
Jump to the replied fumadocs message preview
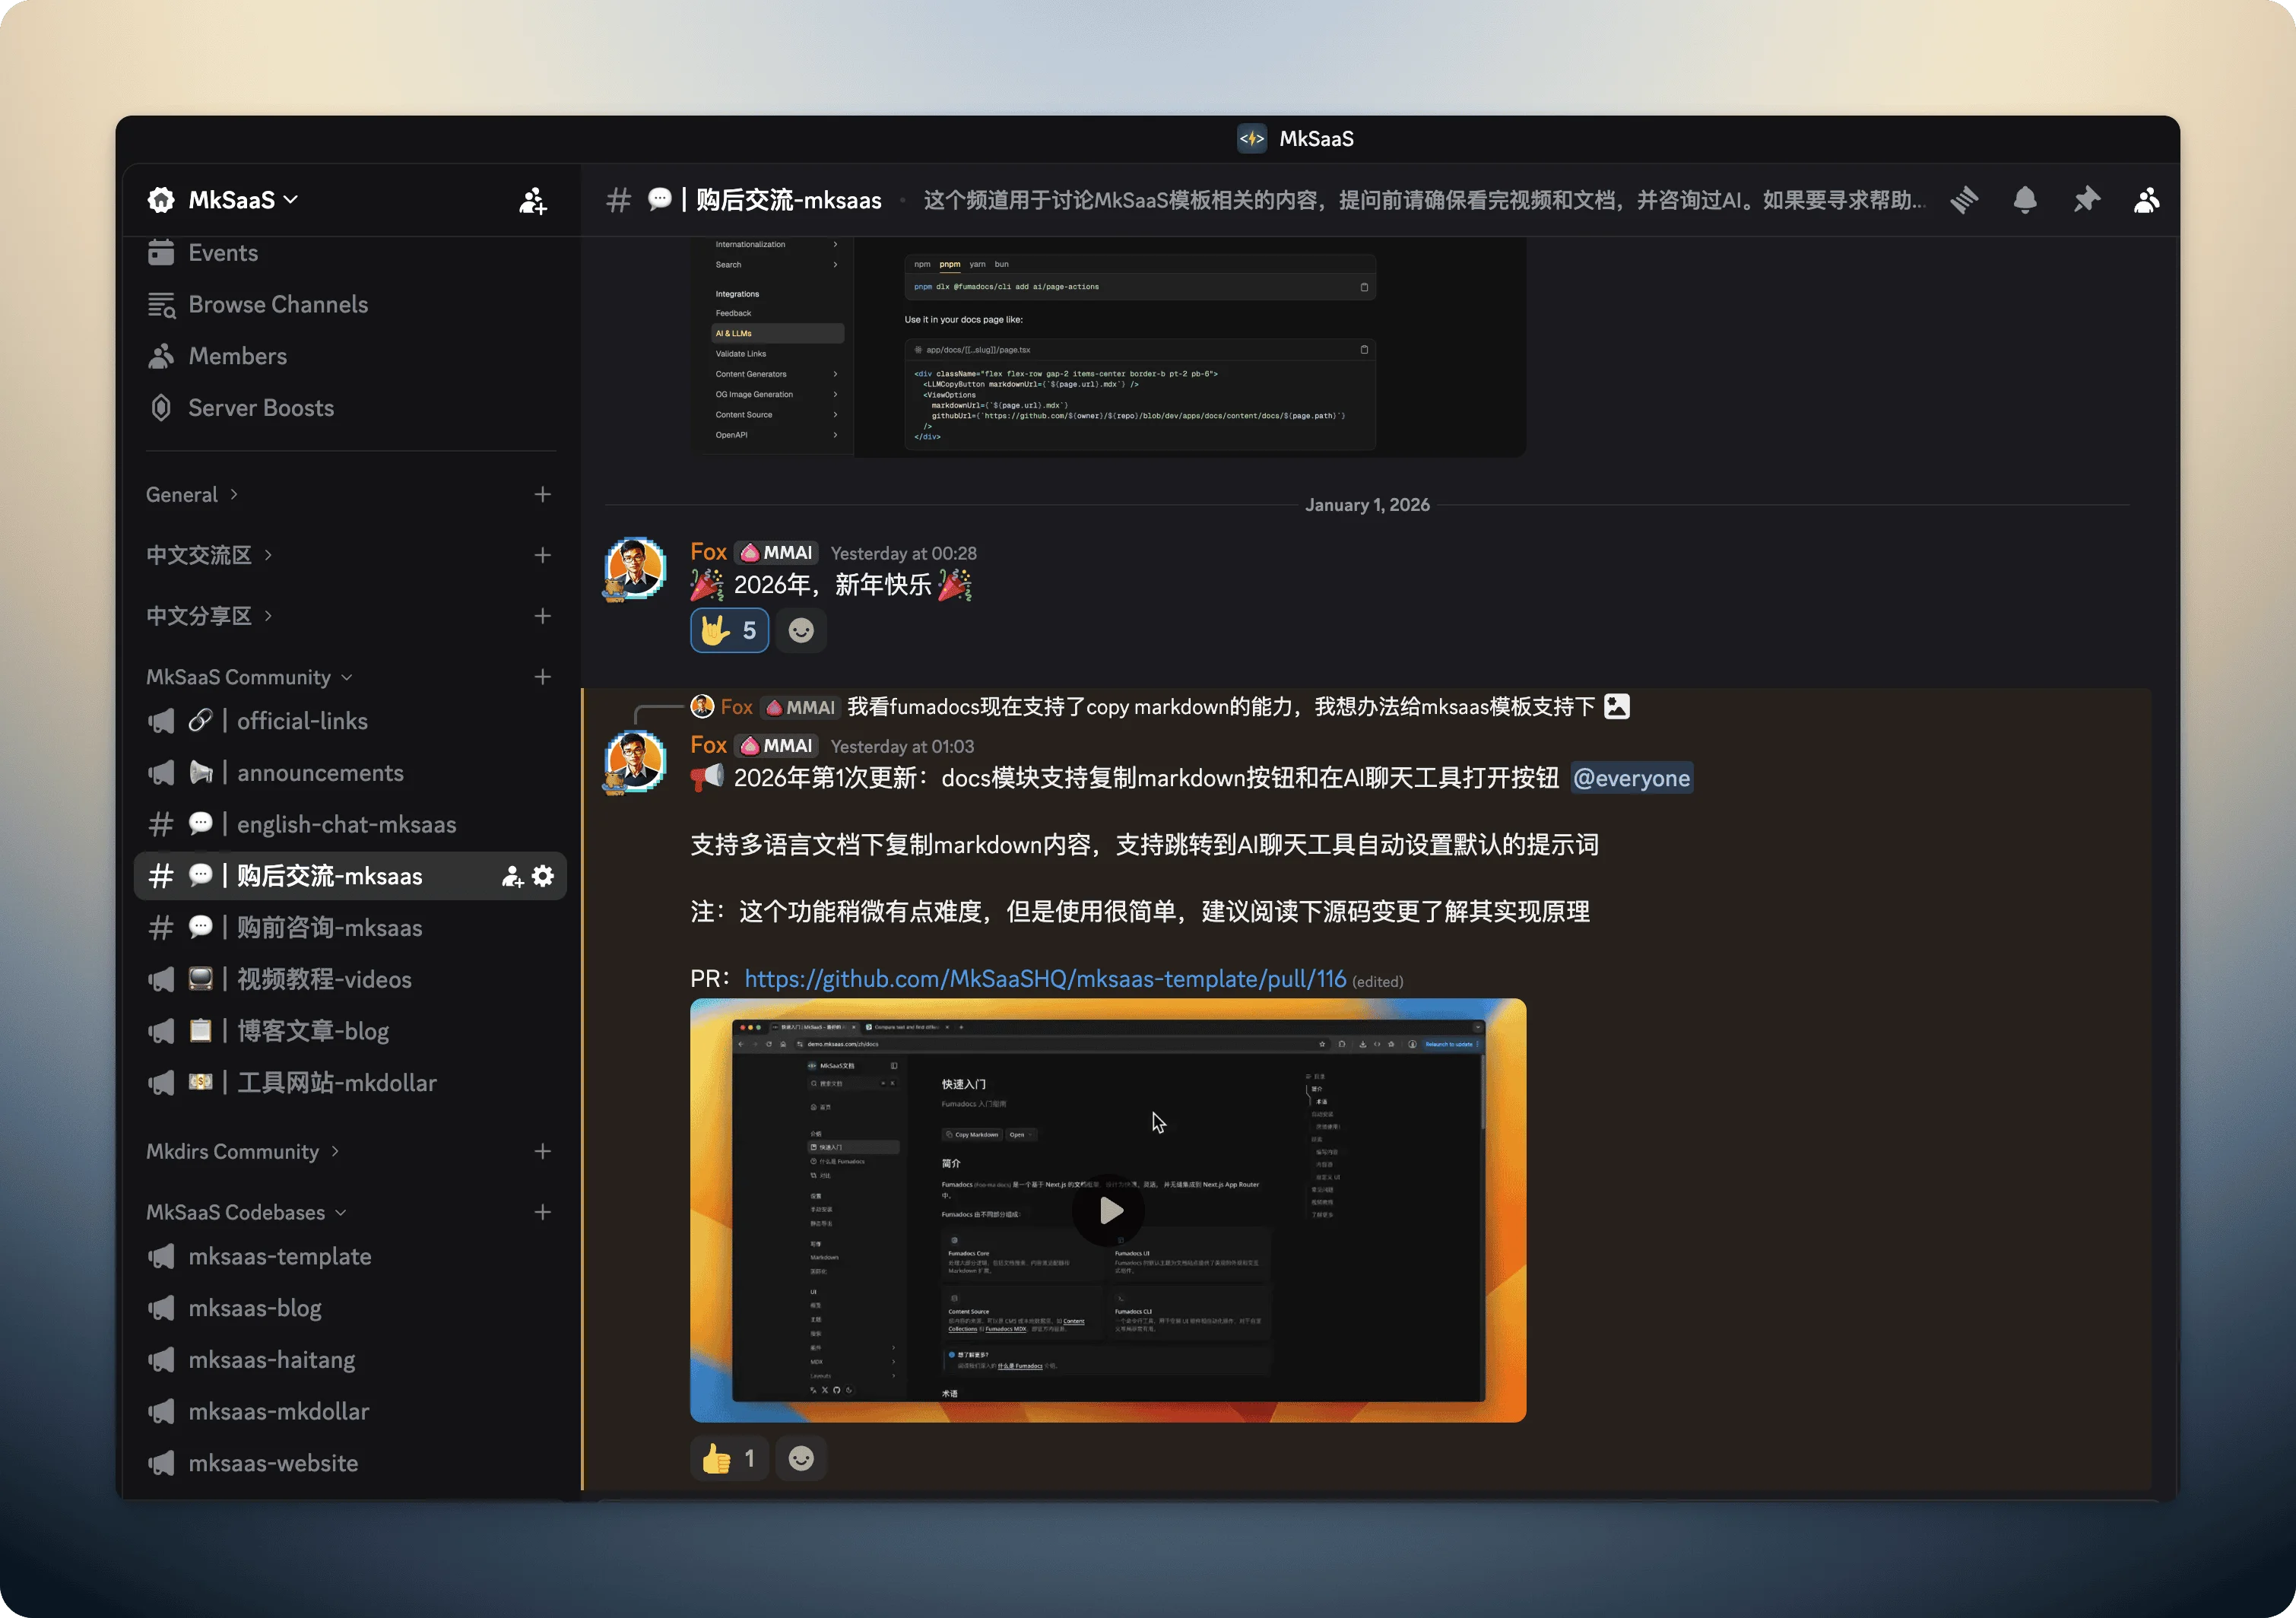point(1220,707)
